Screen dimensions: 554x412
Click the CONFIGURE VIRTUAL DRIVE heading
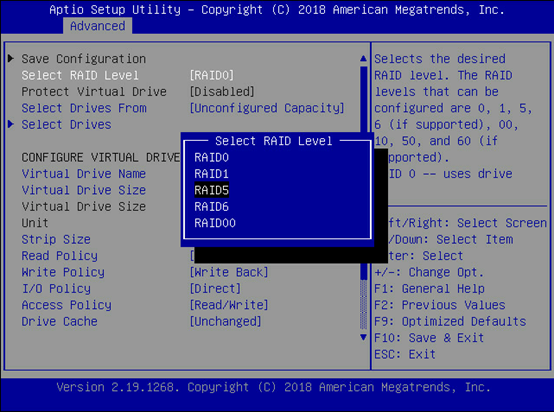point(101,157)
